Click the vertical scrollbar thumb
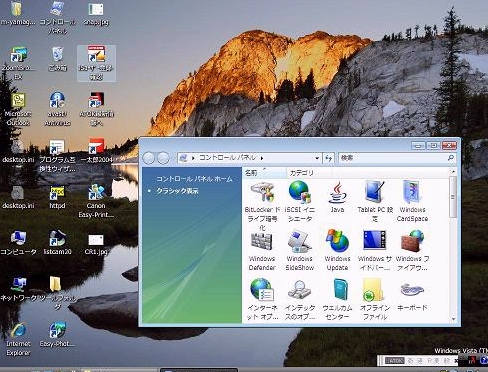Image resolution: width=488 pixels, height=372 pixels. (x=453, y=197)
